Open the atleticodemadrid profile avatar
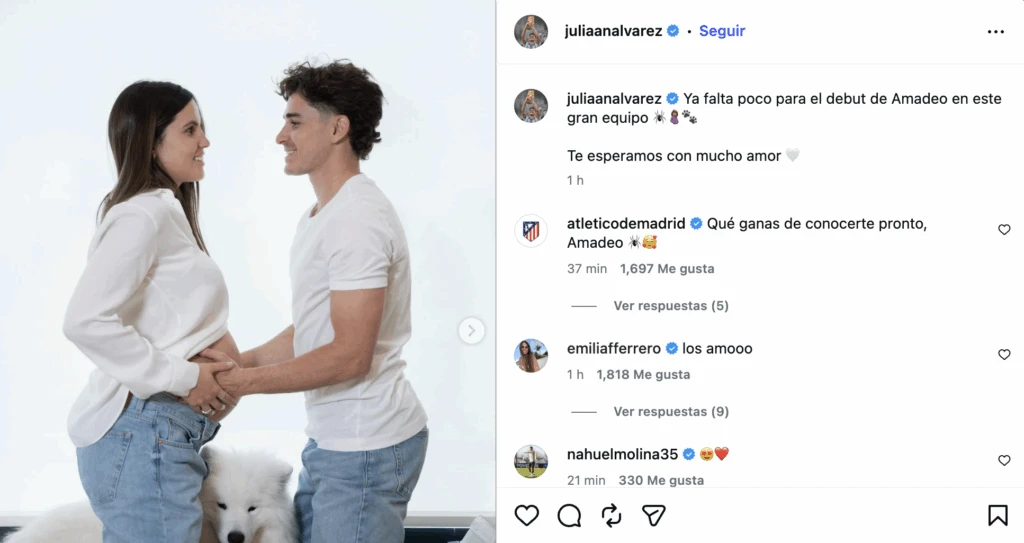 point(531,231)
